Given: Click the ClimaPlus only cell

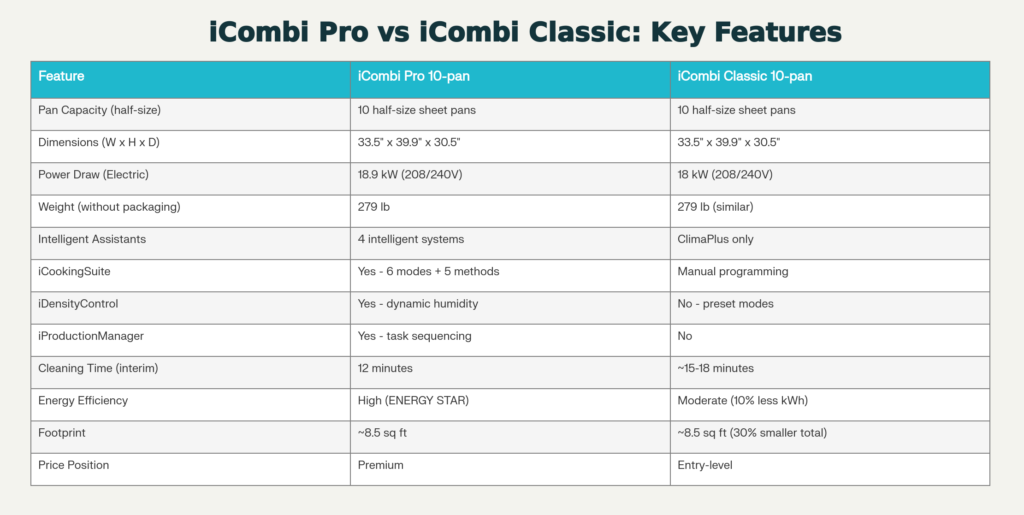Looking at the screenshot, I should point(714,240).
